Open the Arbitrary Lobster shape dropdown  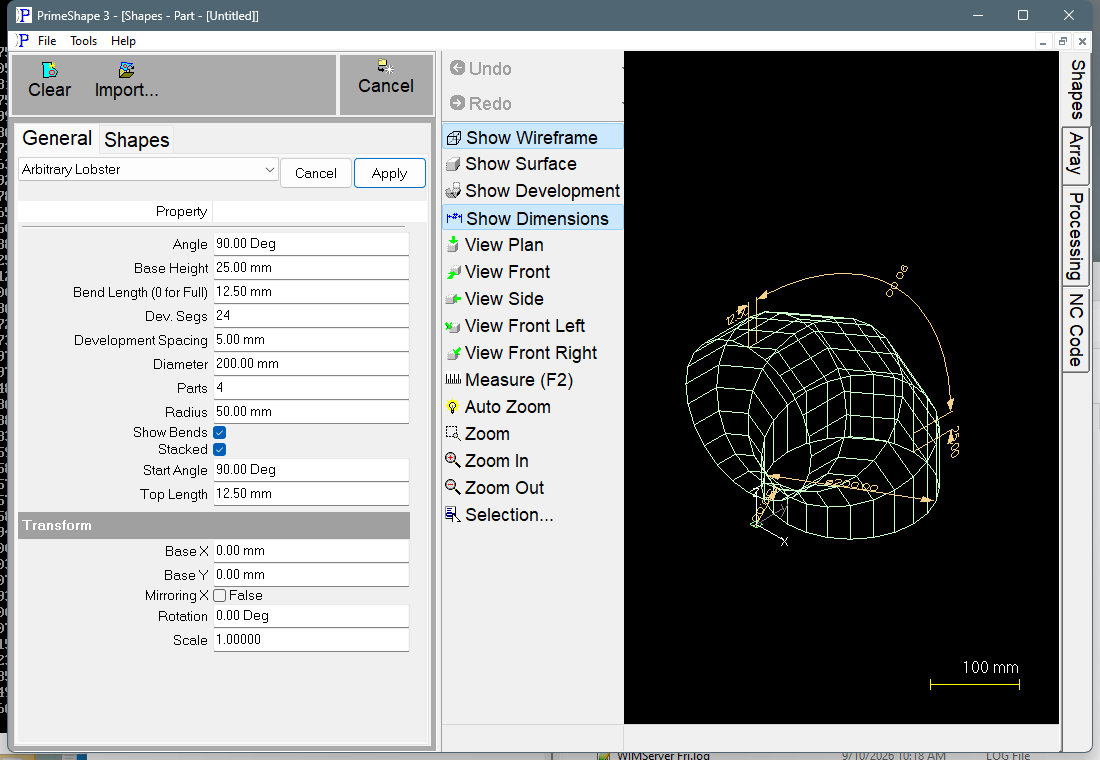pos(148,170)
